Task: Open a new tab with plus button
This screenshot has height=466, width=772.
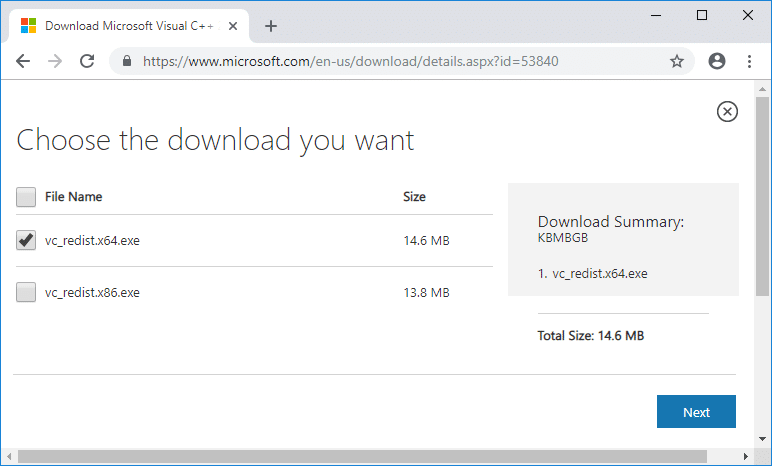Action: [x=271, y=26]
